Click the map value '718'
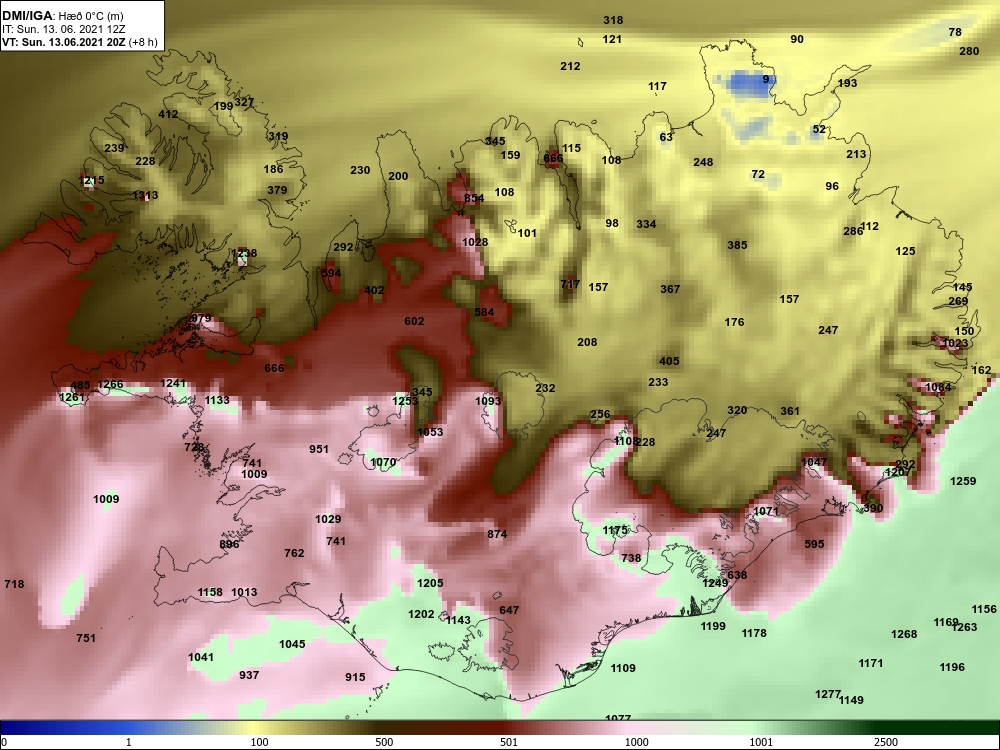 click(14, 584)
